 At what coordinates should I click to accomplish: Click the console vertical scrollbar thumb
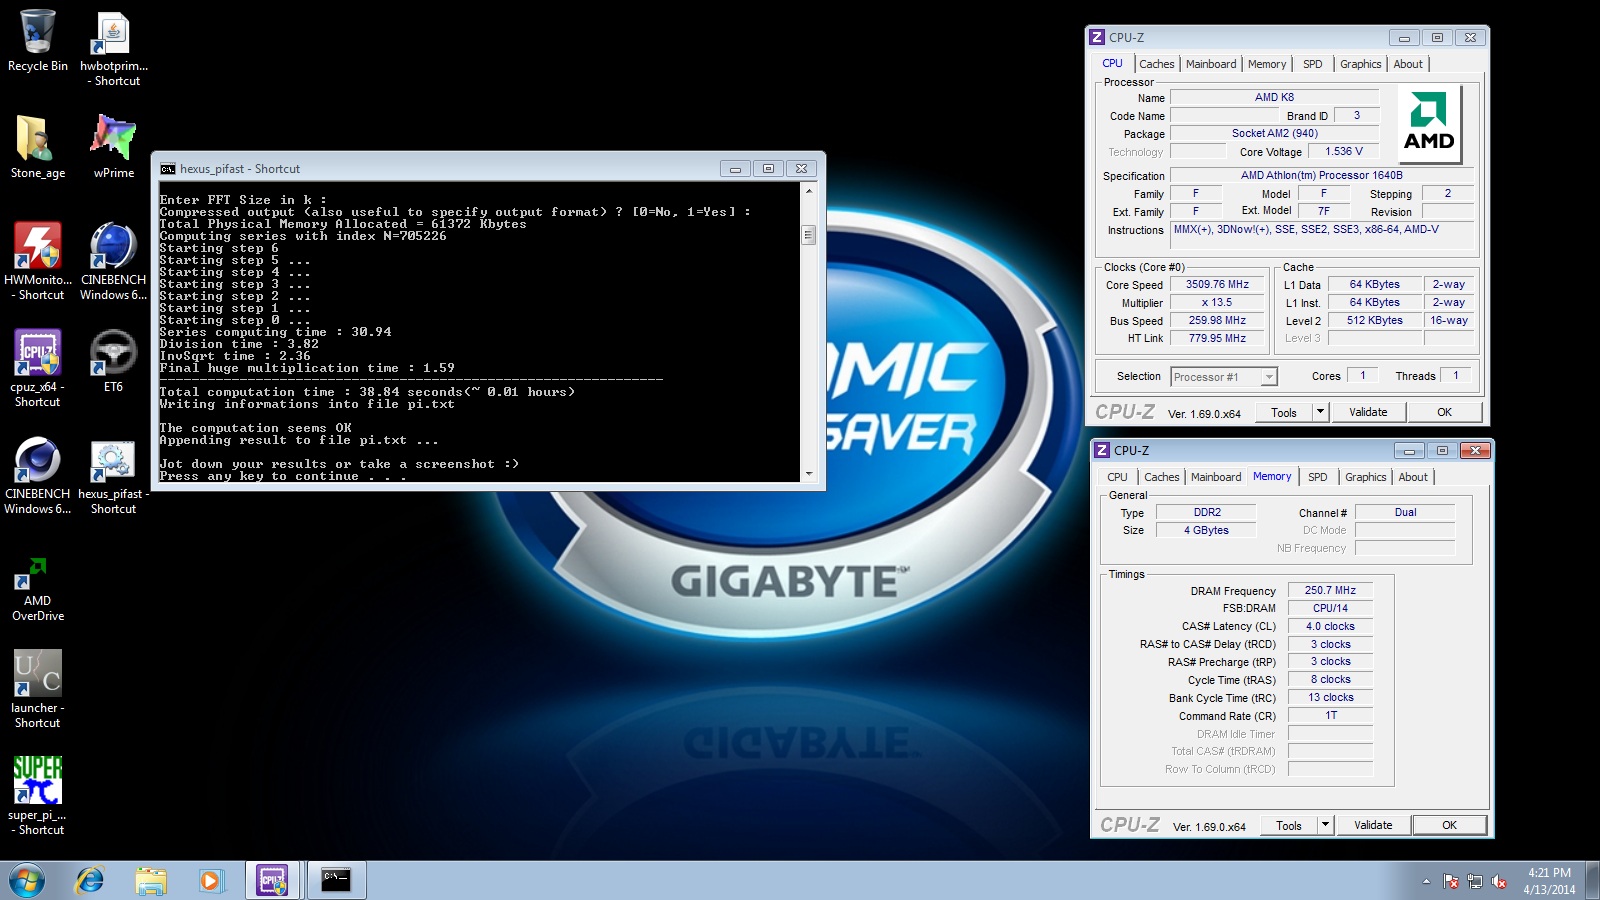click(809, 235)
